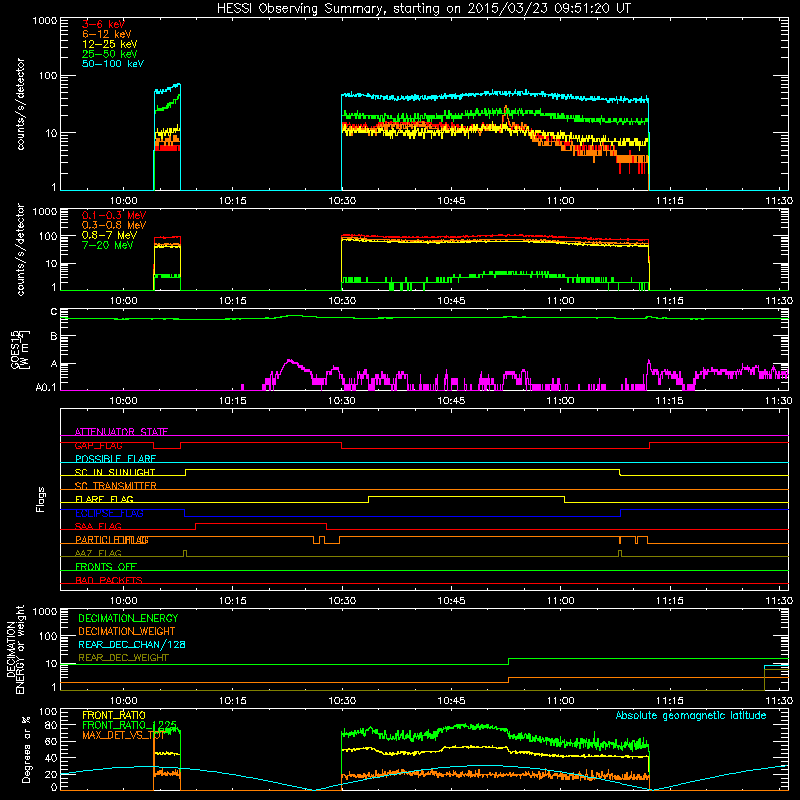Click the ATTENUATOR_STATE flag label

121,432
